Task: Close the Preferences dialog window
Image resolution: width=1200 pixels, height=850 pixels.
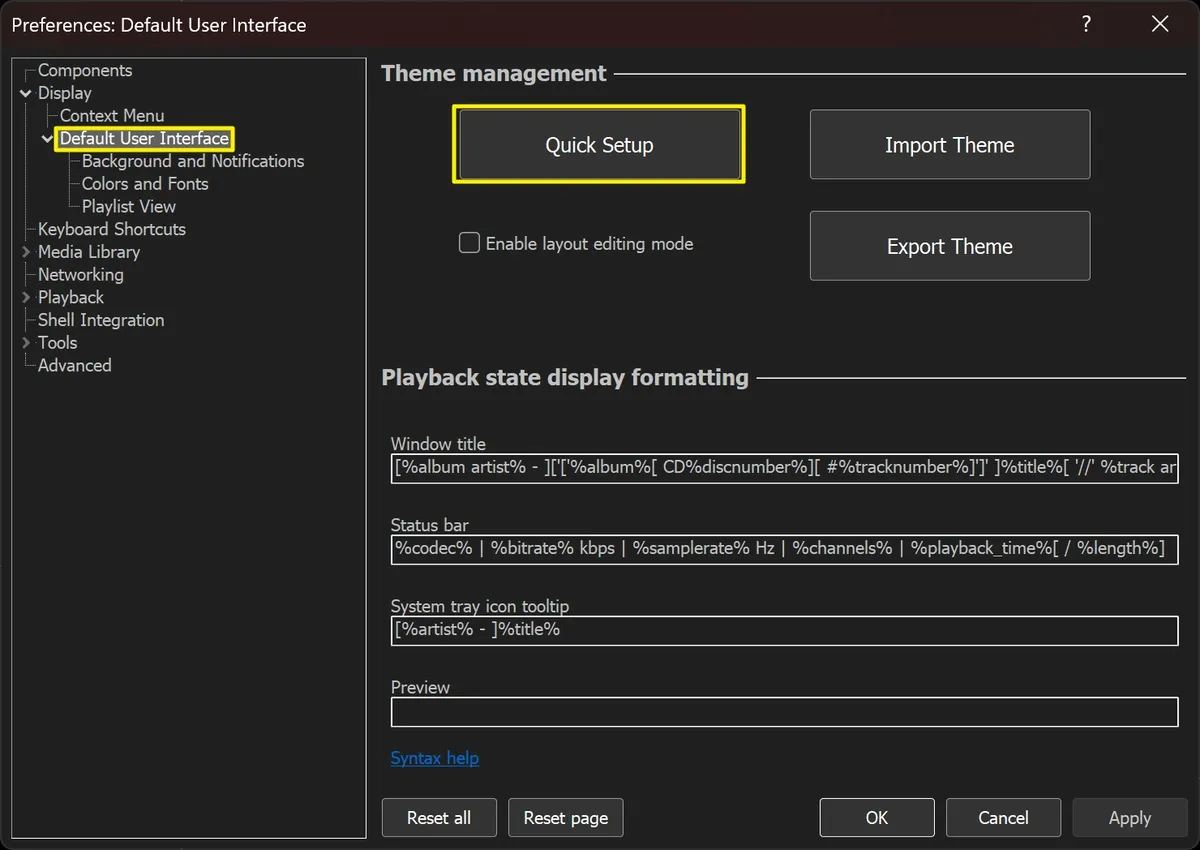Action: [x=1160, y=24]
